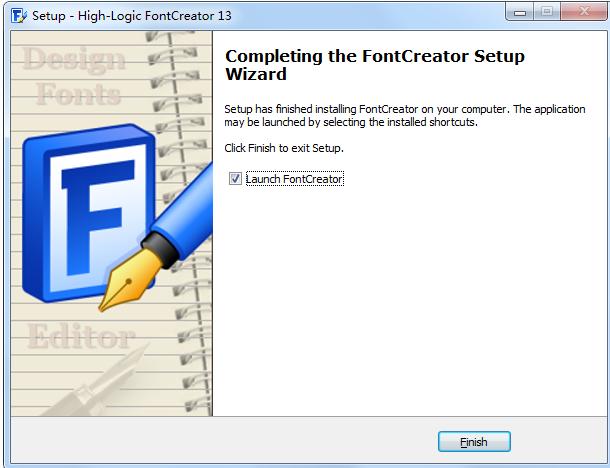Viewport: 610px width, 468px height.
Task: Click the Completing the FontCreator Setup Wizard heading
Action: pos(375,65)
